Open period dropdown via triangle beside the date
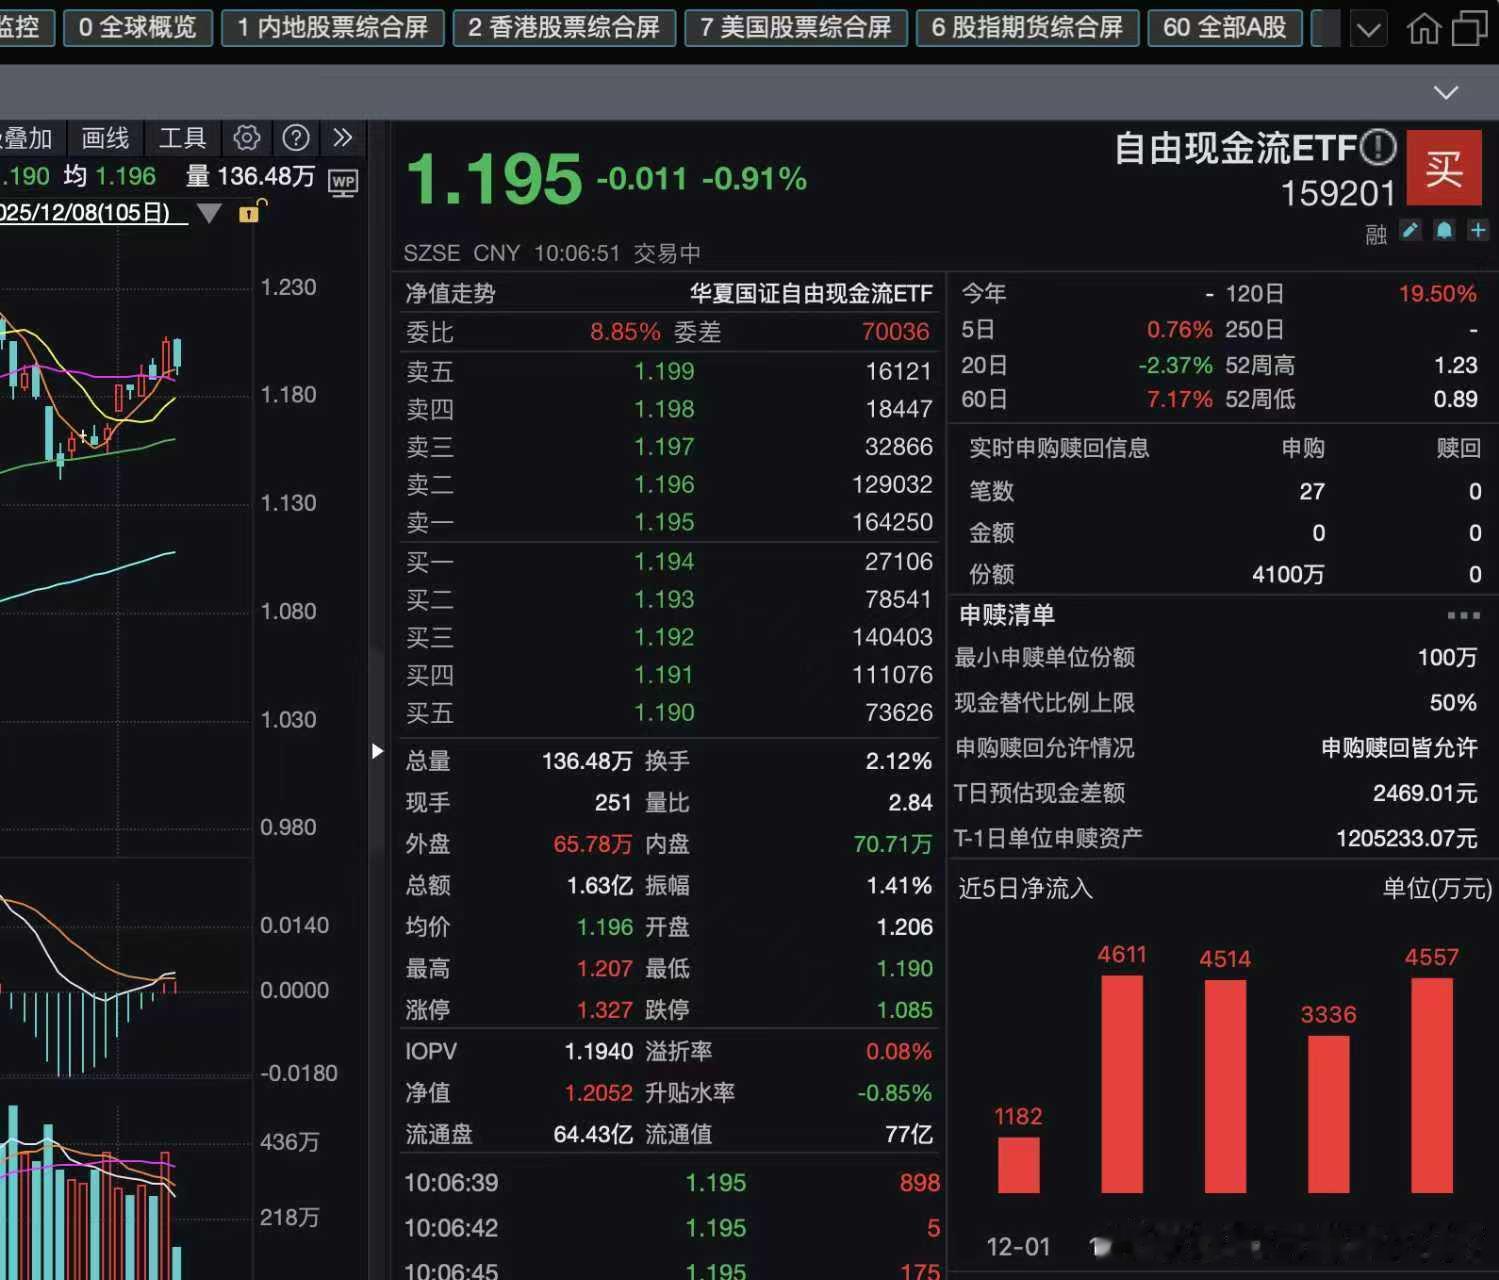 tap(209, 213)
